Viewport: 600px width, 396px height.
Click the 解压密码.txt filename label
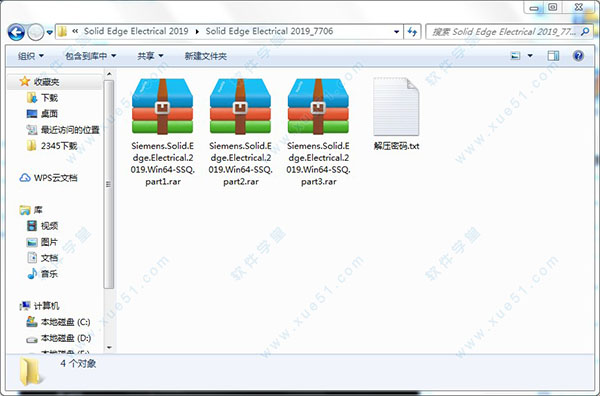[x=396, y=146]
